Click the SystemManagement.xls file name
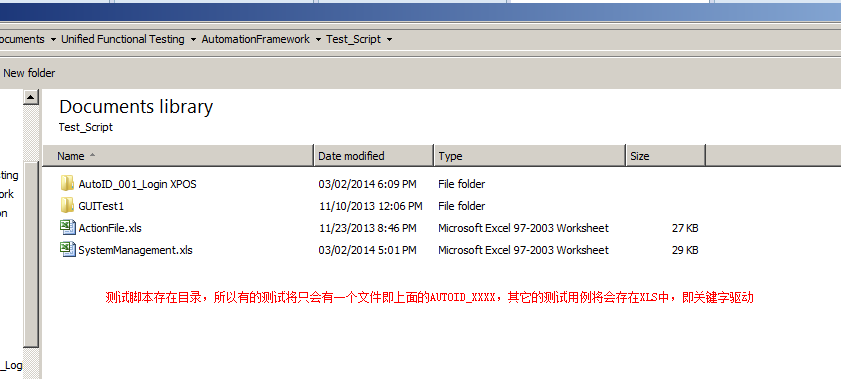The width and height of the screenshot is (841, 379). click(135, 250)
